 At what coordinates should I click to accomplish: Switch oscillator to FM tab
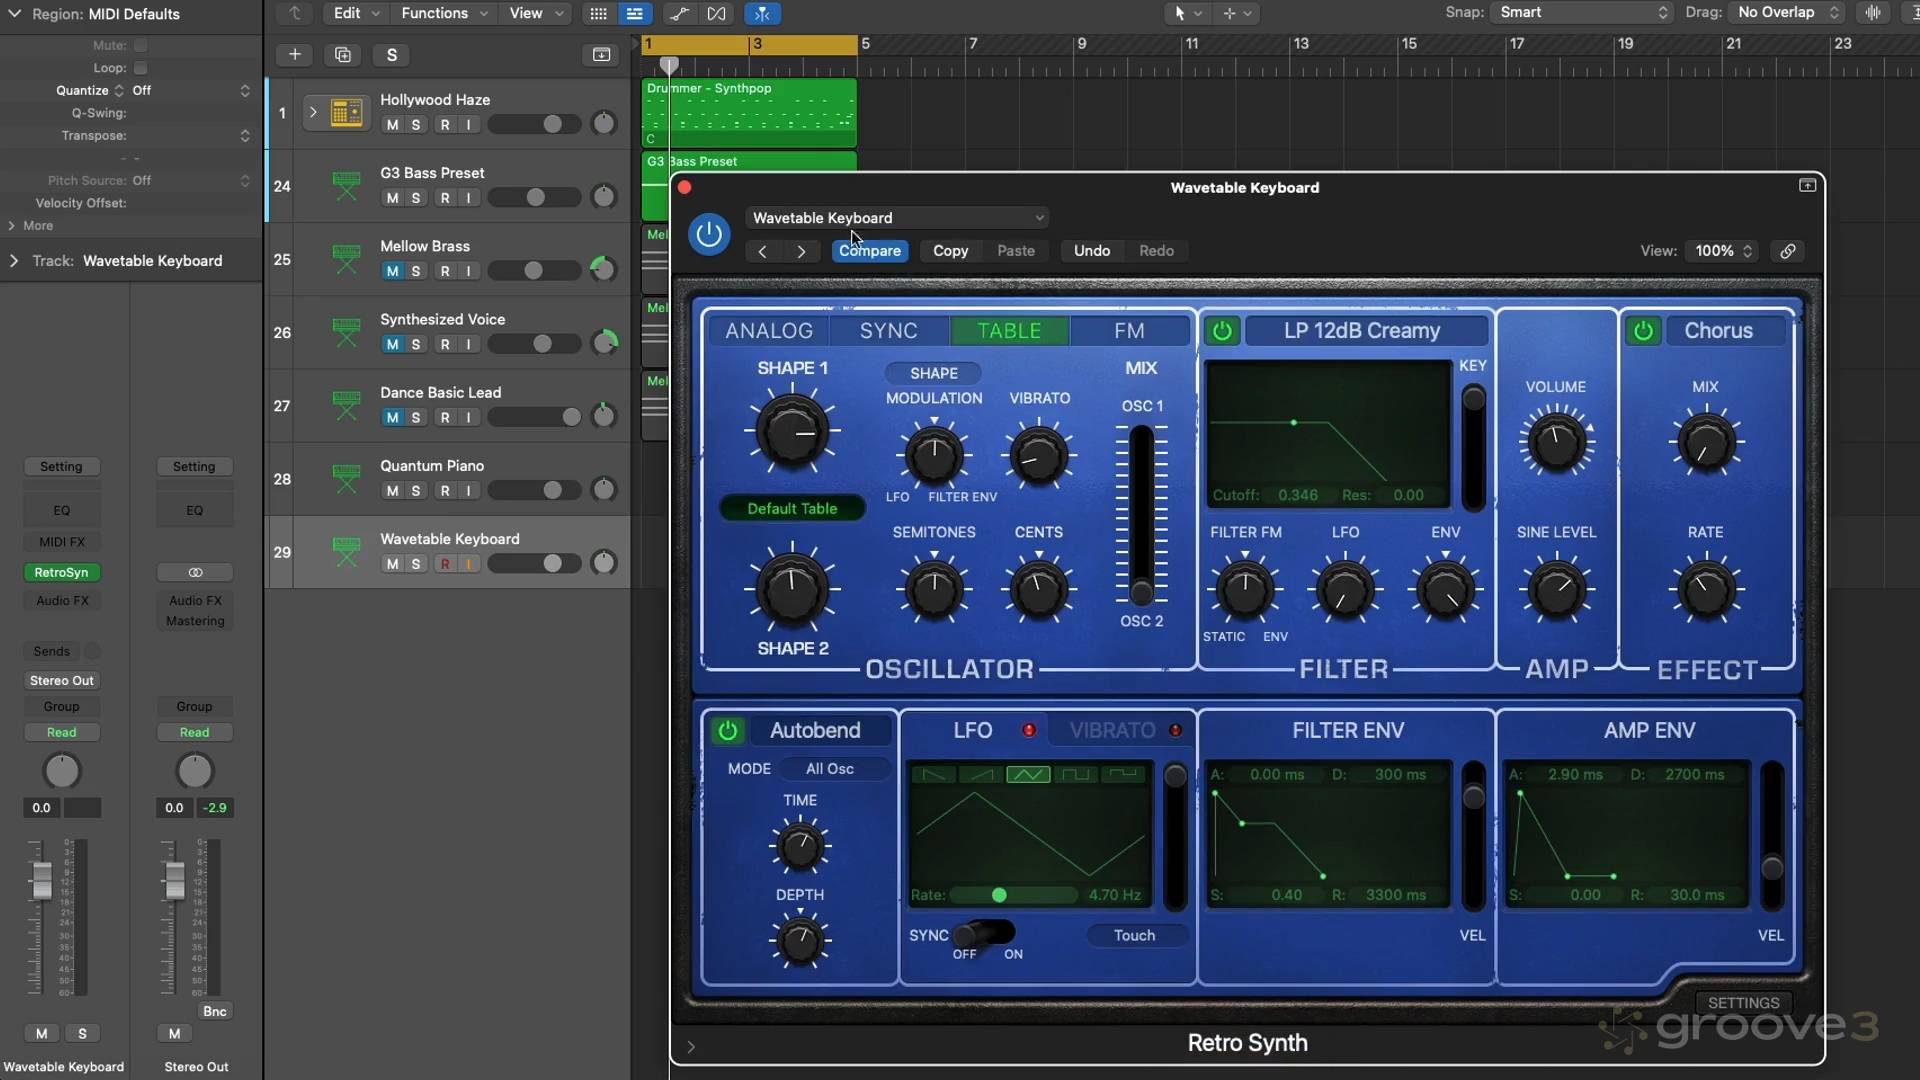tap(1129, 331)
